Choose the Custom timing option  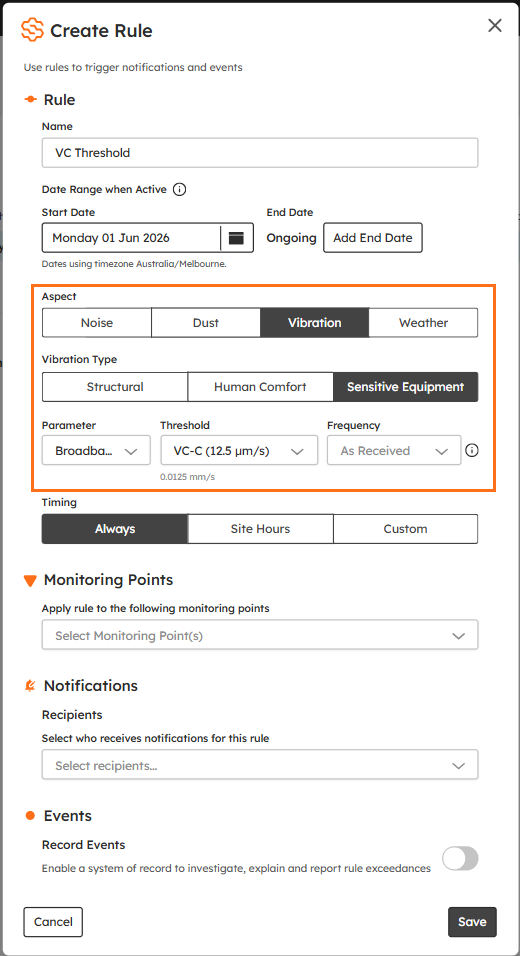pos(405,529)
